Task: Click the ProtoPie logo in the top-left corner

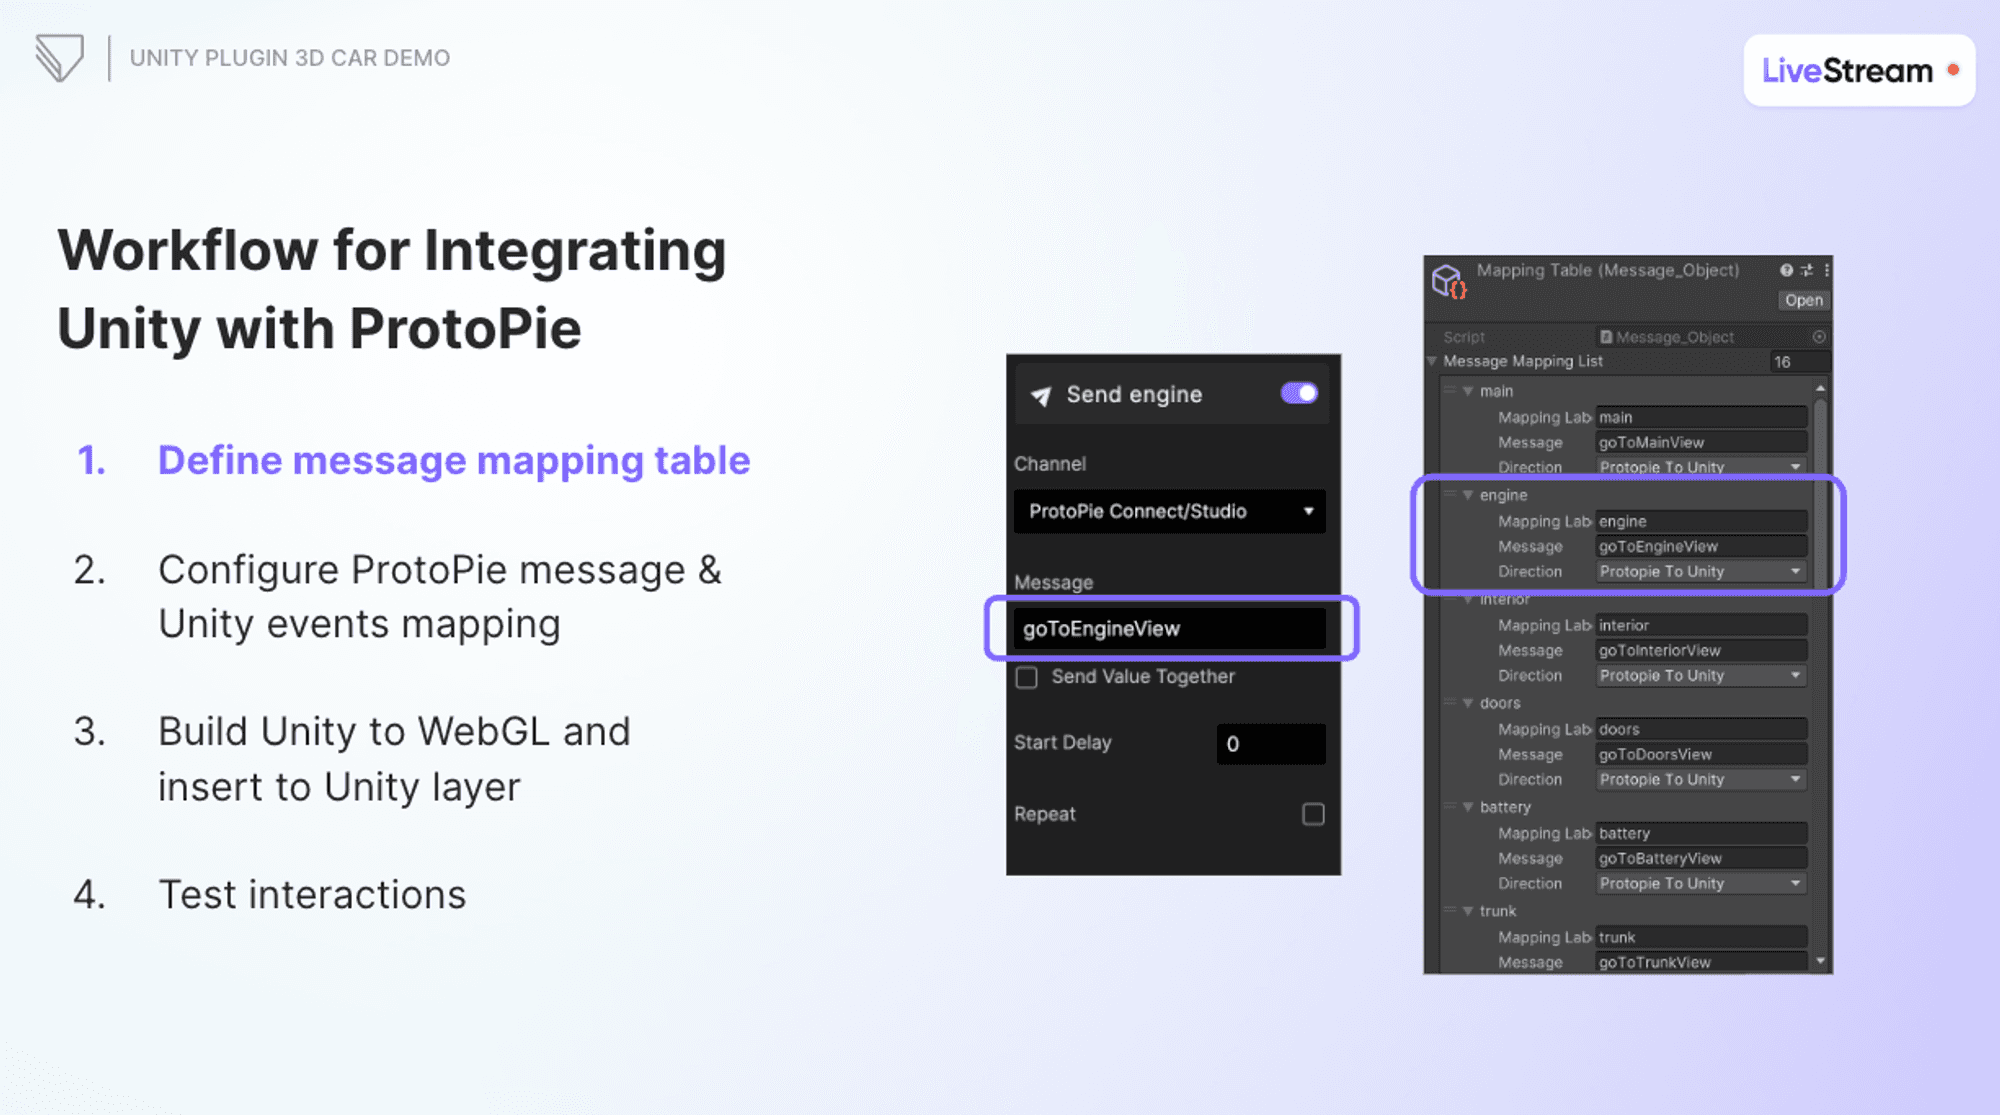Action: point(58,57)
